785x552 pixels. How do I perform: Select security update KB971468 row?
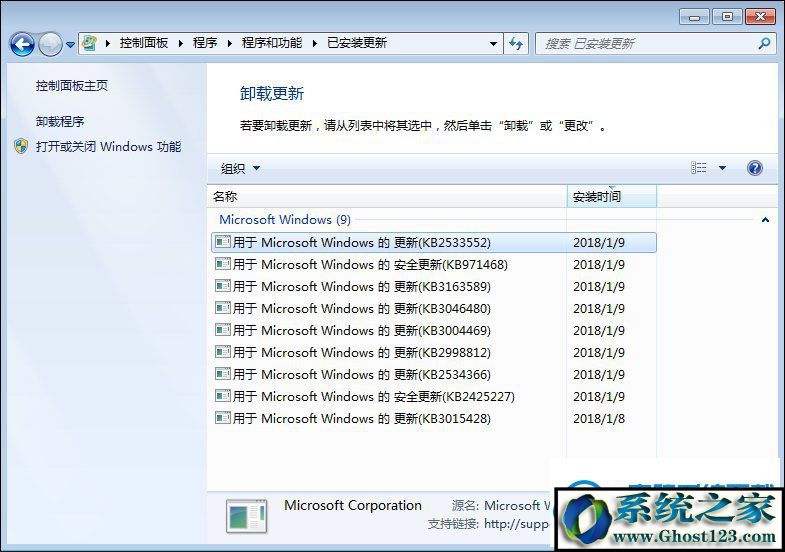click(434, 265)
